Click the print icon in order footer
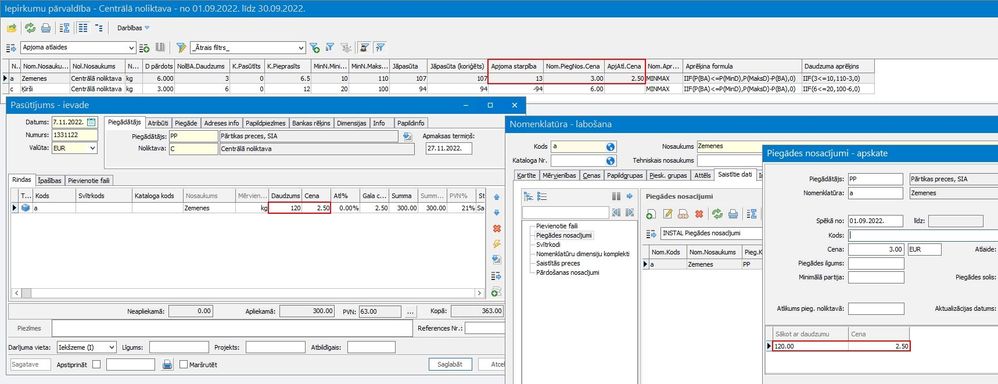The image size is (998, 384). click(167, 365)
